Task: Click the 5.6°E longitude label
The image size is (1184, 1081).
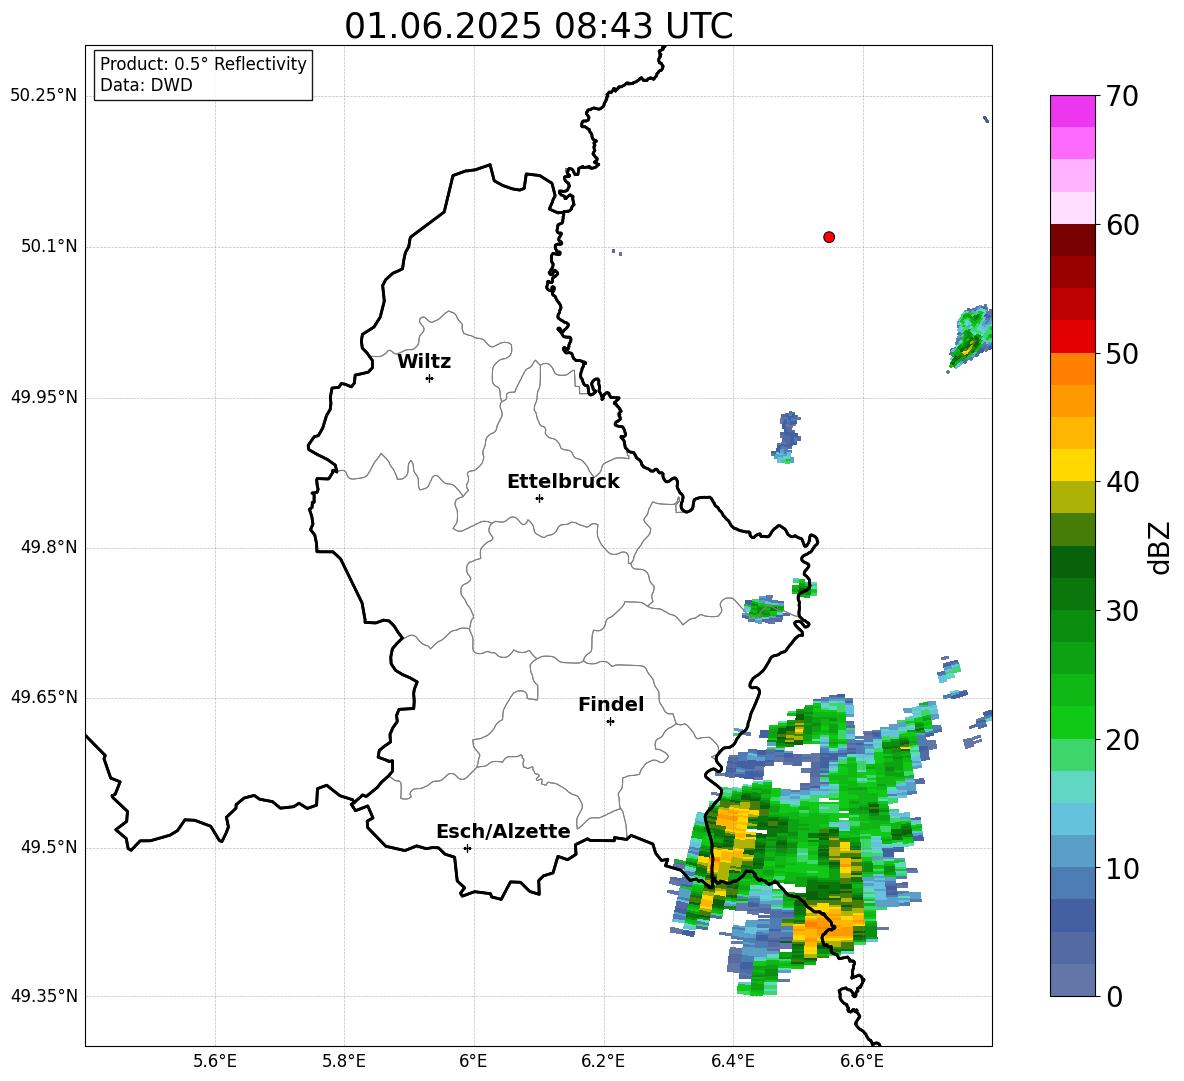Action: tap(215, 1061)
